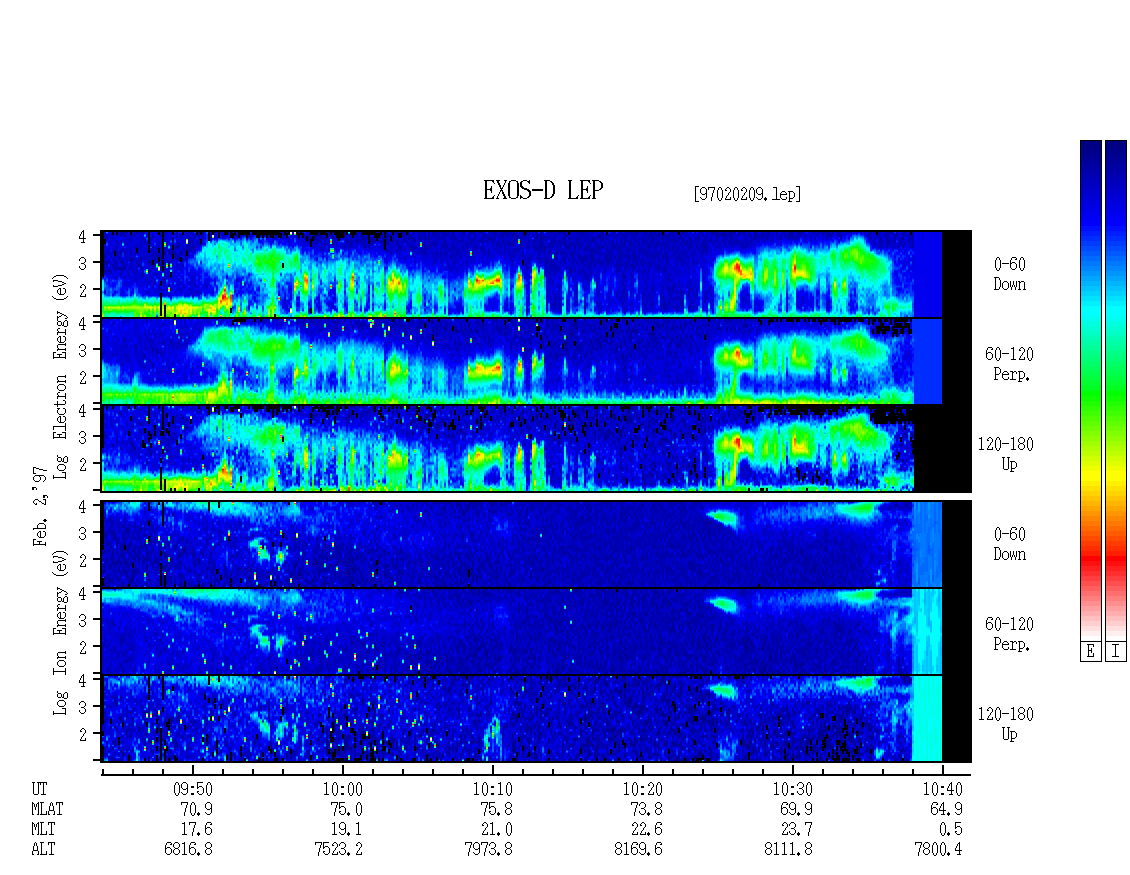Click the MLAT row label
The image size is (1130, 875).
click(47, 809)
